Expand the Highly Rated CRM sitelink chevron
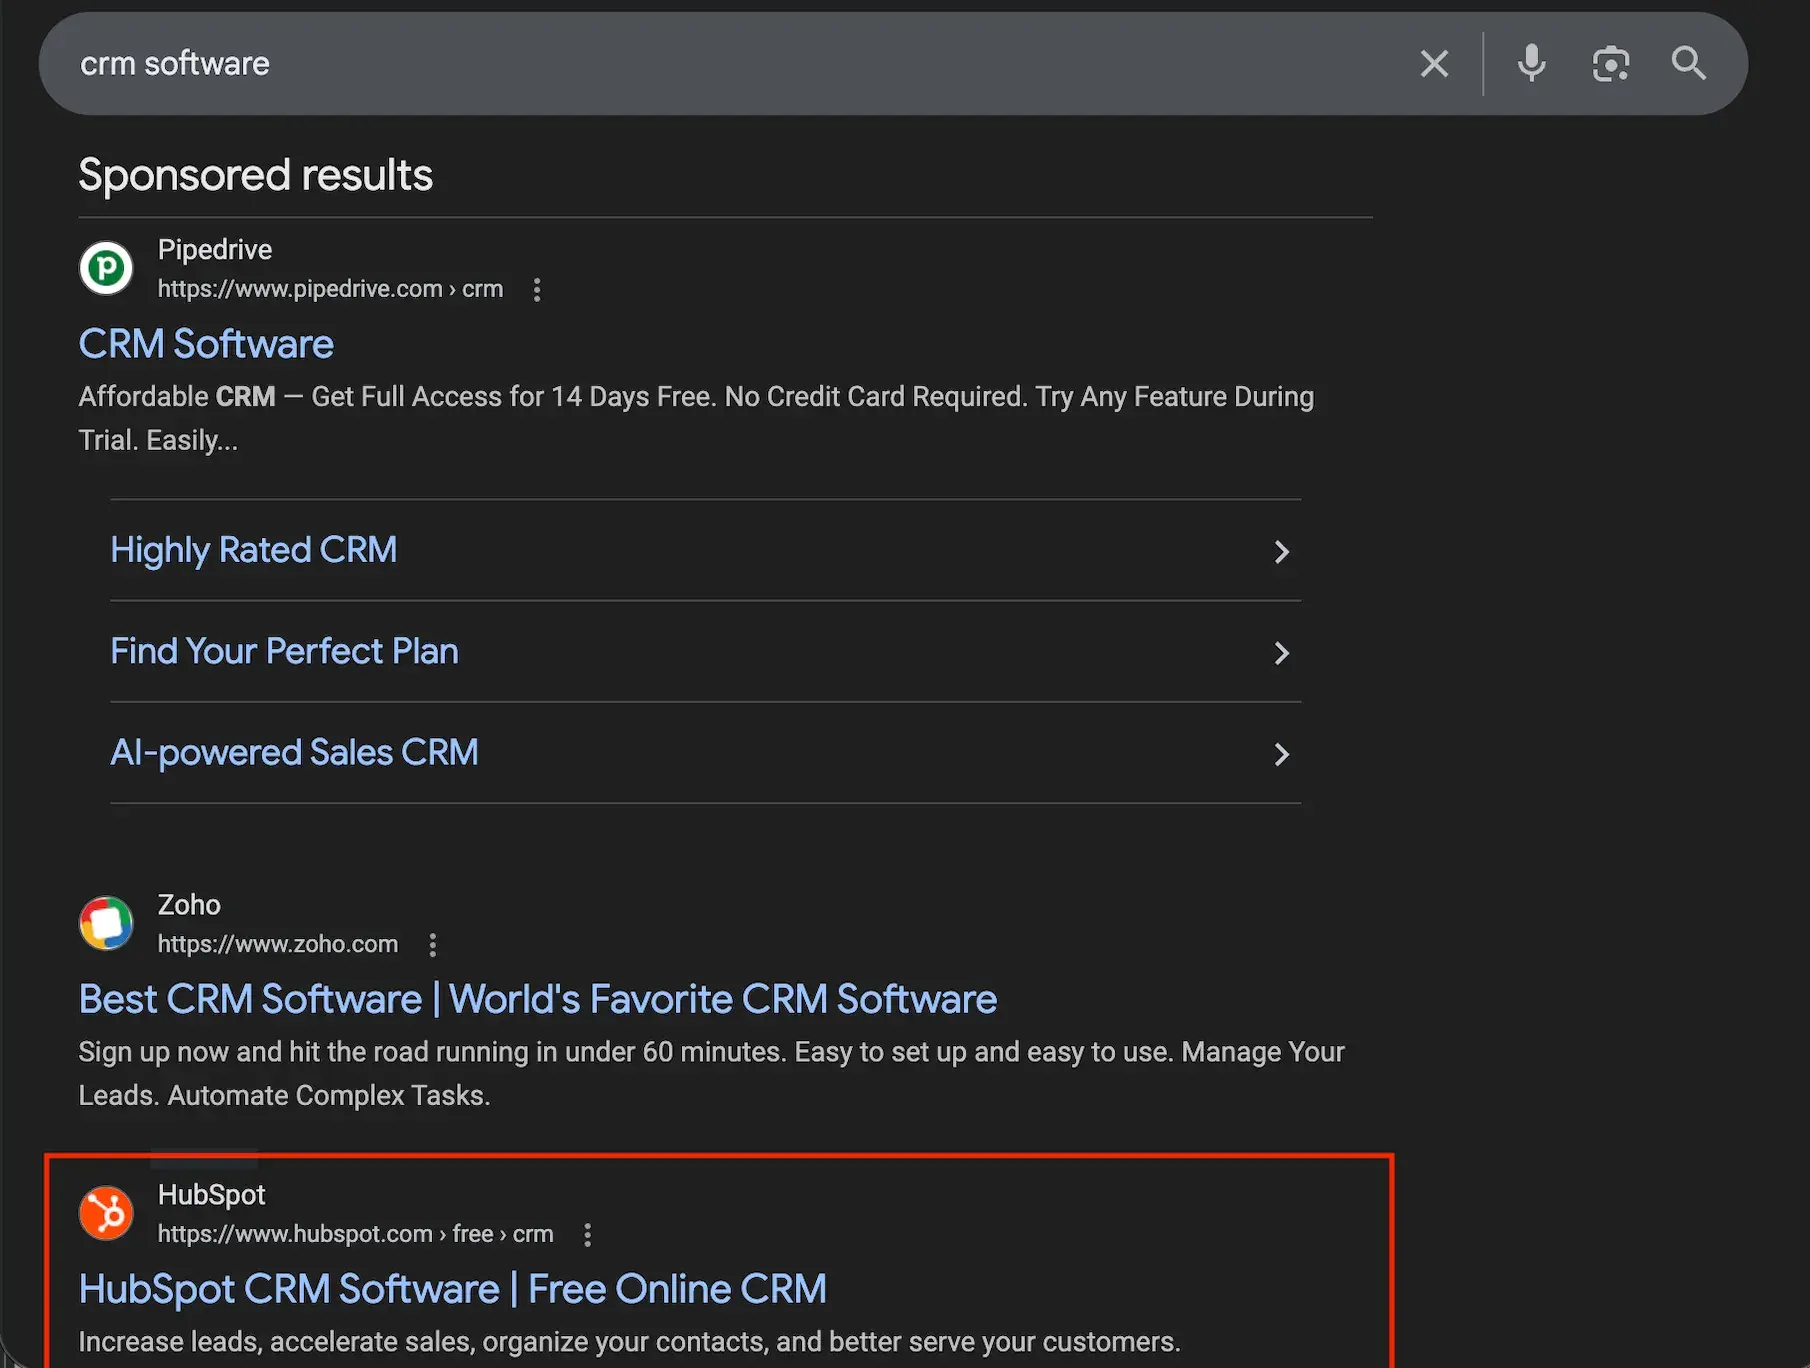Screen dimensions: 1810x1368 1282,551
